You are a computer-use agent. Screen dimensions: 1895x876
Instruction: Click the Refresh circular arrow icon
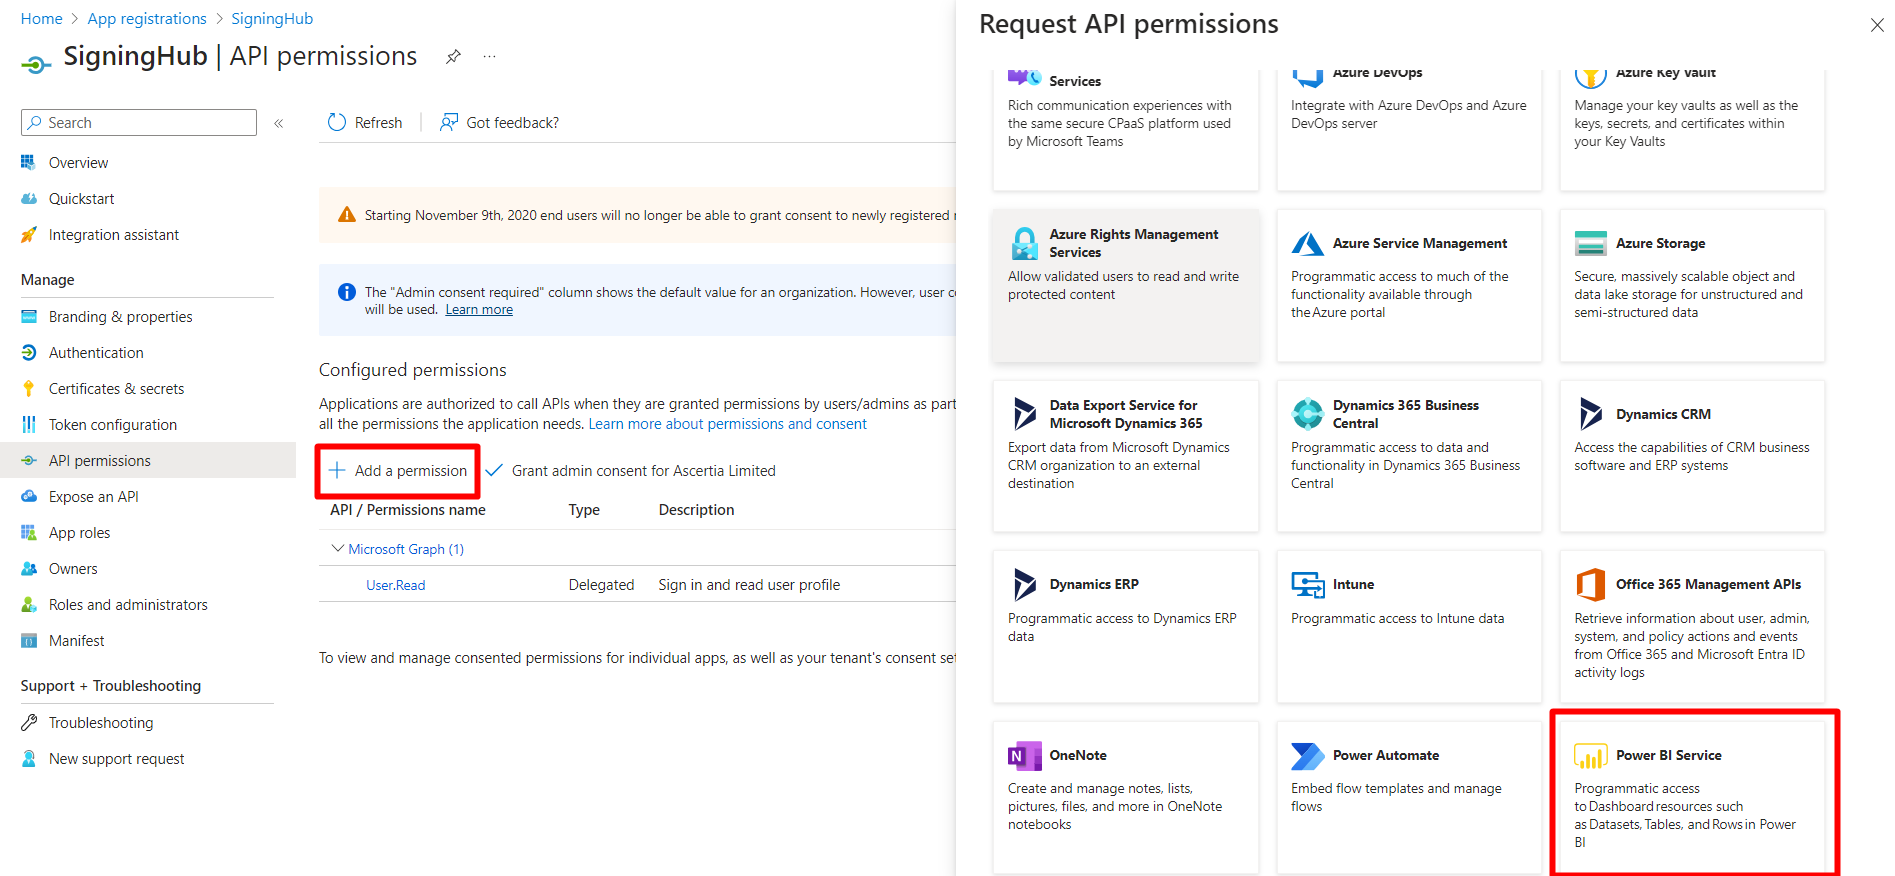click(x=337, y=122)
